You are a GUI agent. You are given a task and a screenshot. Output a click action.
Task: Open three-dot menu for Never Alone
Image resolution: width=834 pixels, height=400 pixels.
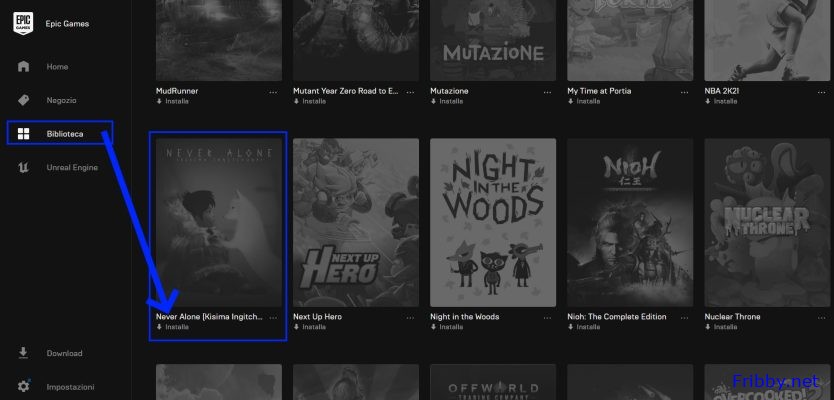click(x=274, y=317)
